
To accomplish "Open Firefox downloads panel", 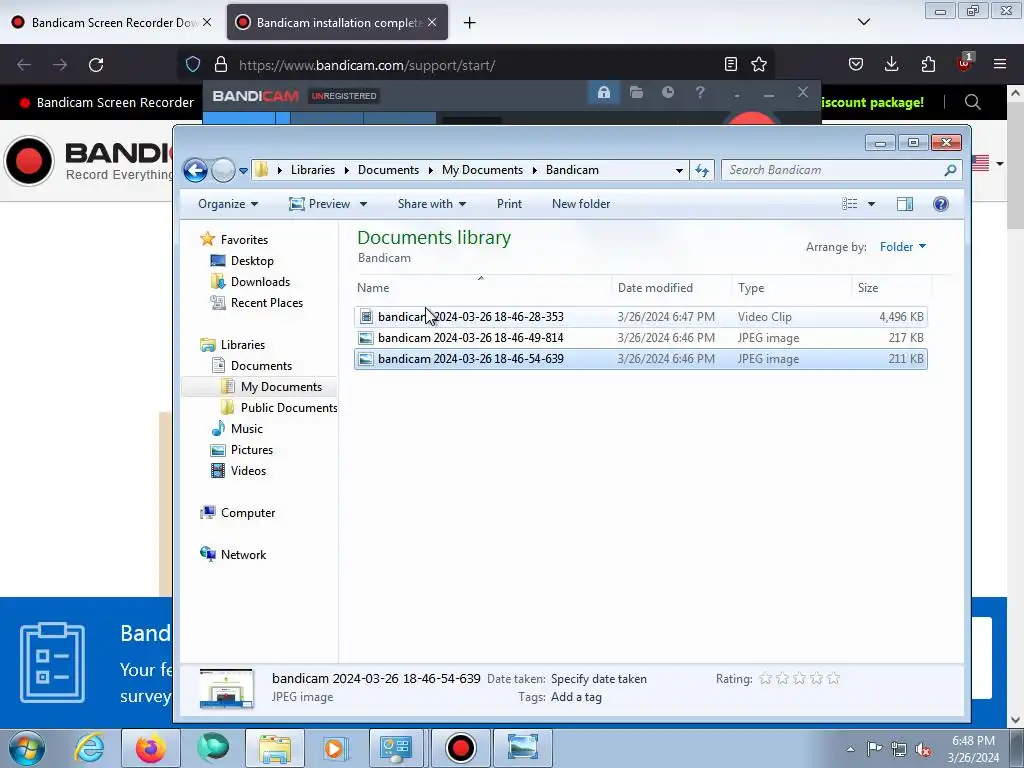I will click(891, 64).
